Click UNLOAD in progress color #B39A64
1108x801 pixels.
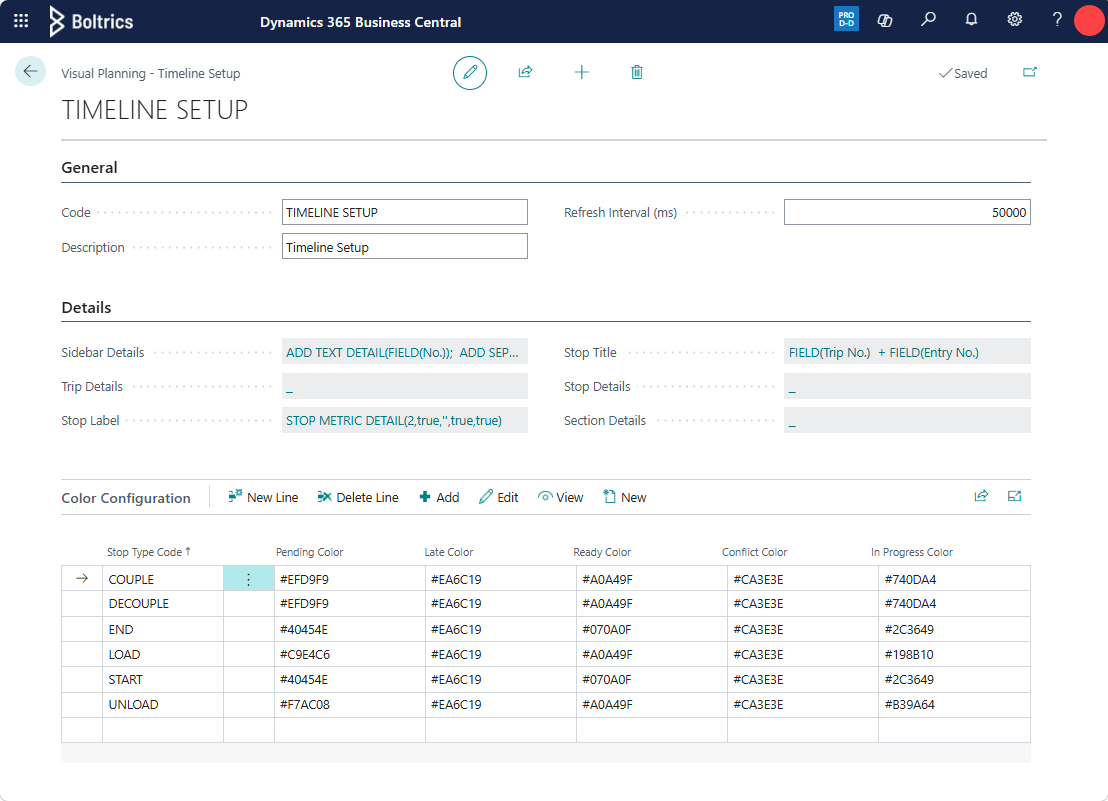coord(954,705)
